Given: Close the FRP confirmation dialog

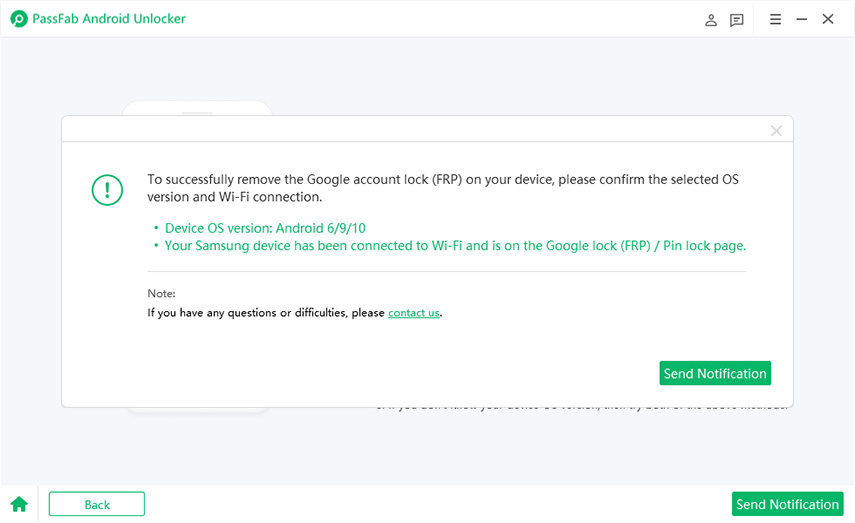Looking at the screenshot, I should [776, 131].
